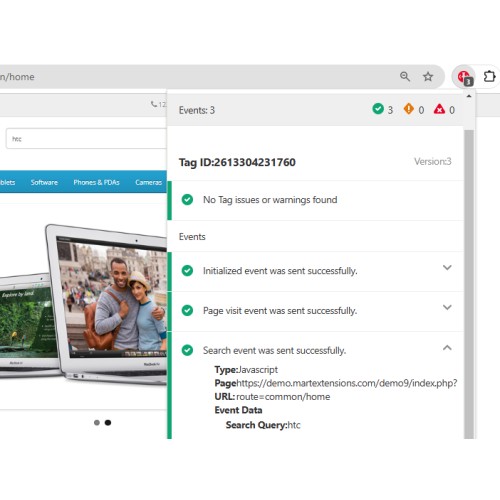The height and width of the screenshot is (500, 500).
Task: Click the green success count icon
Action: point(378,109)
